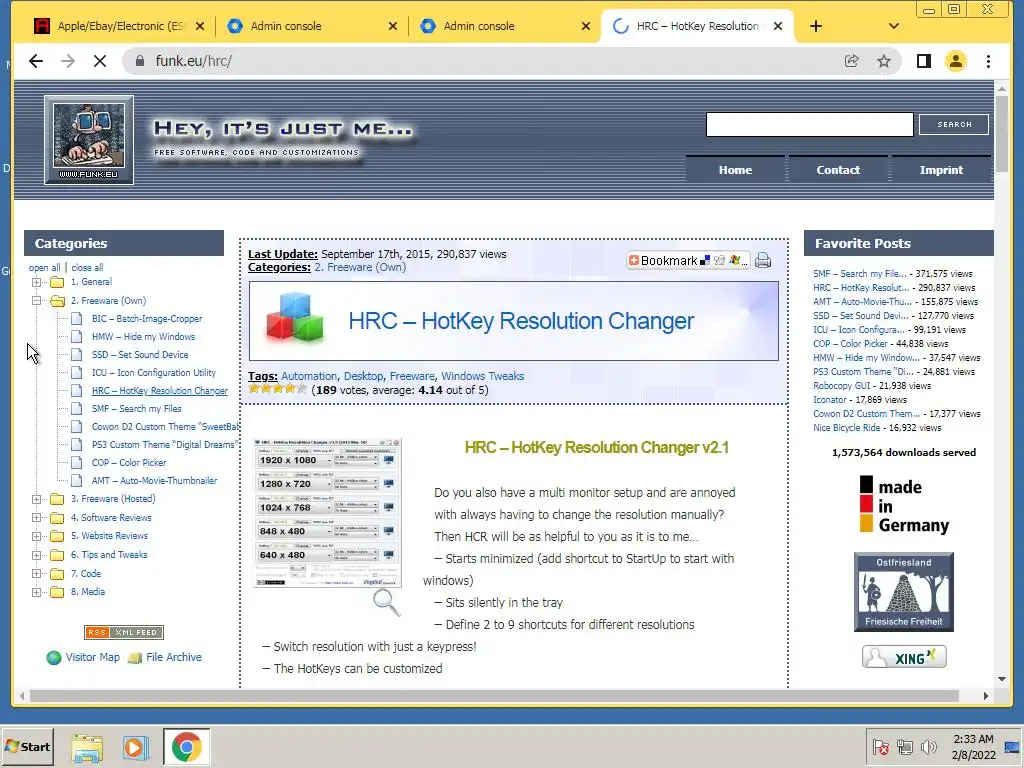1024x768 pixels.
Task: Click the Bookmark share button
Action: coord(688,261)
